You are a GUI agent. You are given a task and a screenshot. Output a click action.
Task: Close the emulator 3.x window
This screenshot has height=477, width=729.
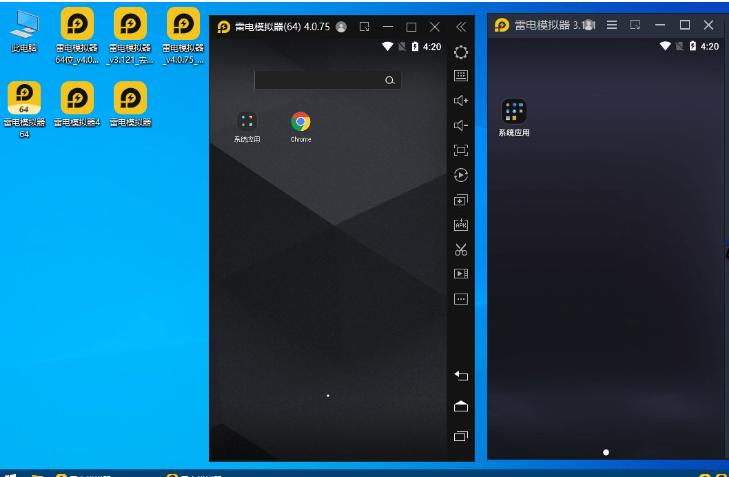(x=708, y=25)
